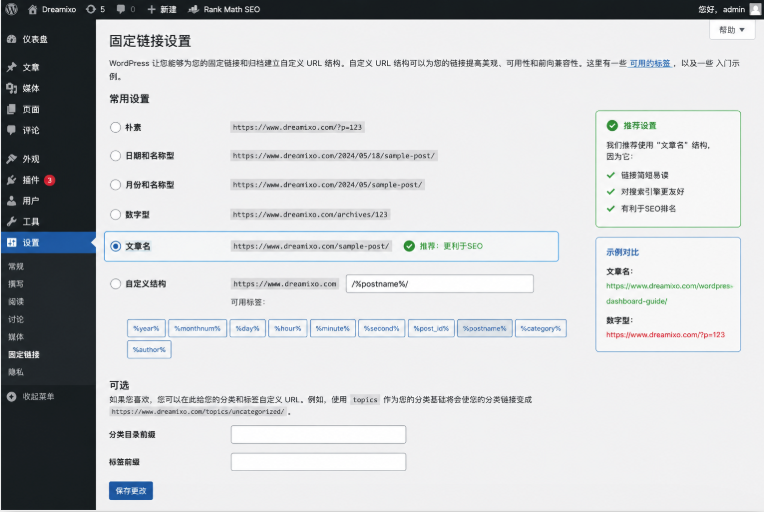This screenshot has height=512, width=764.
Task: Click the 页面 pages icon
Action: pyautogui.click(x=12, y=109)
